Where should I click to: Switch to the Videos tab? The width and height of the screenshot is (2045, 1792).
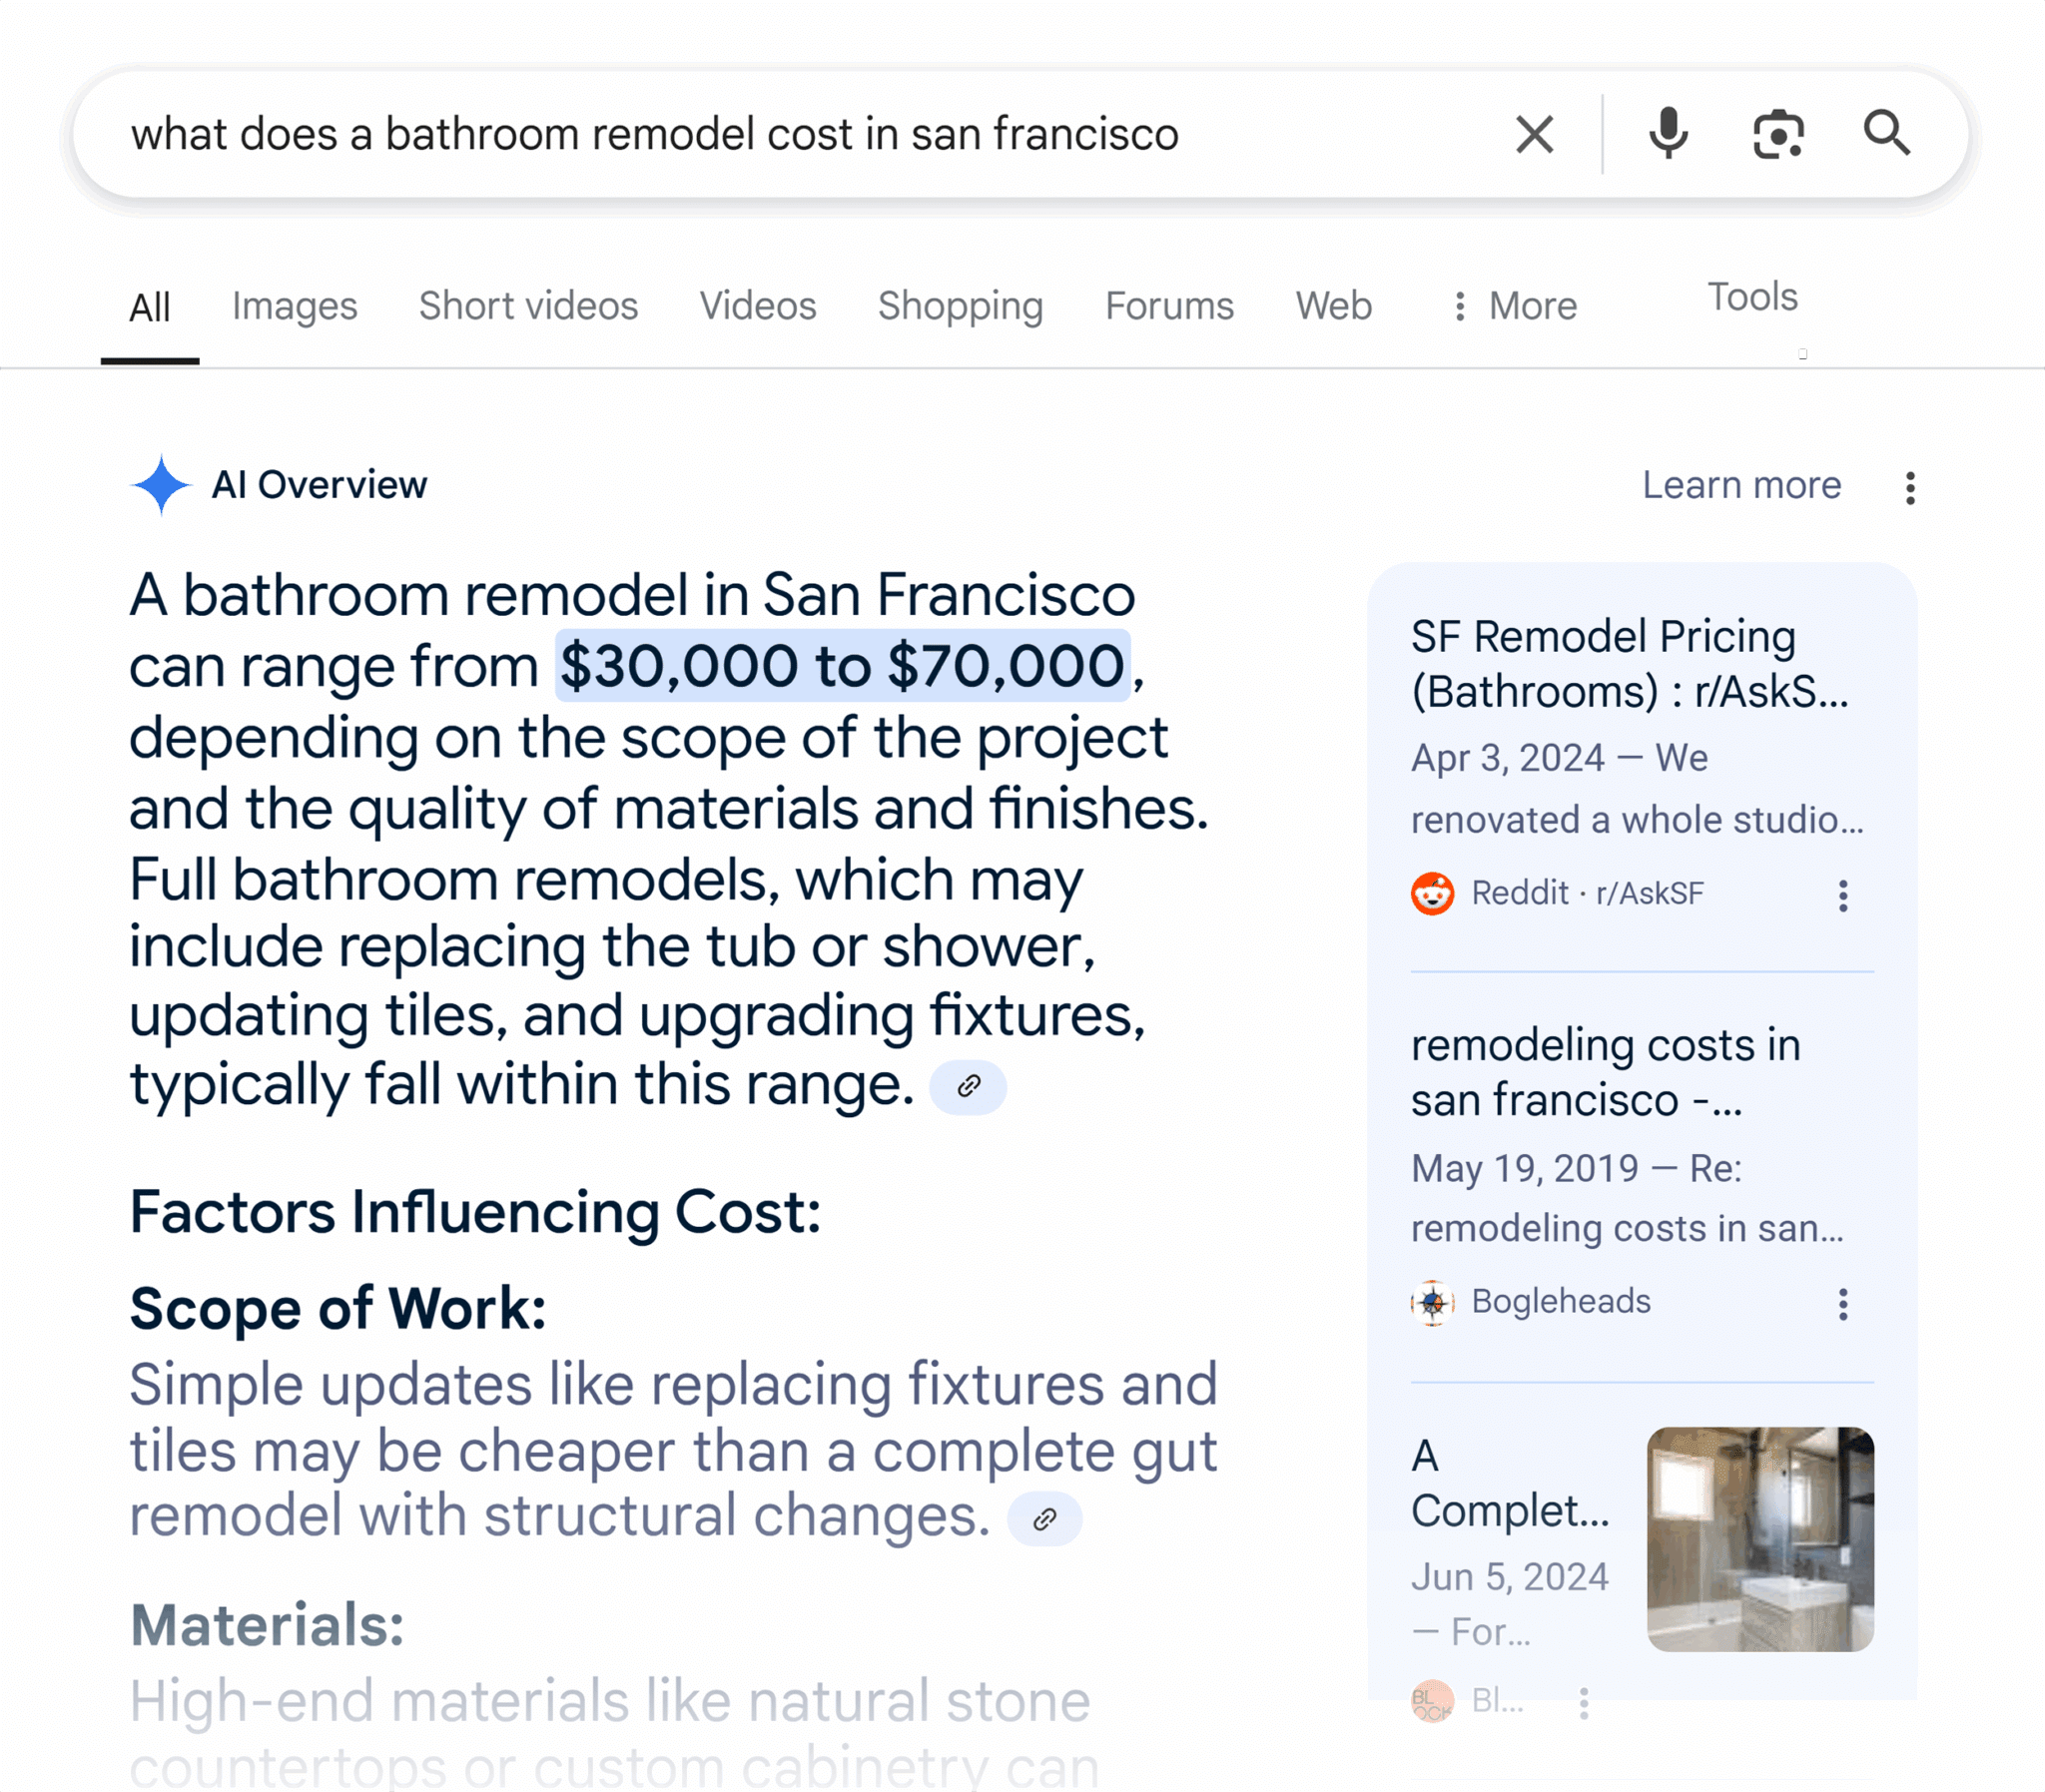coord(758,306)
